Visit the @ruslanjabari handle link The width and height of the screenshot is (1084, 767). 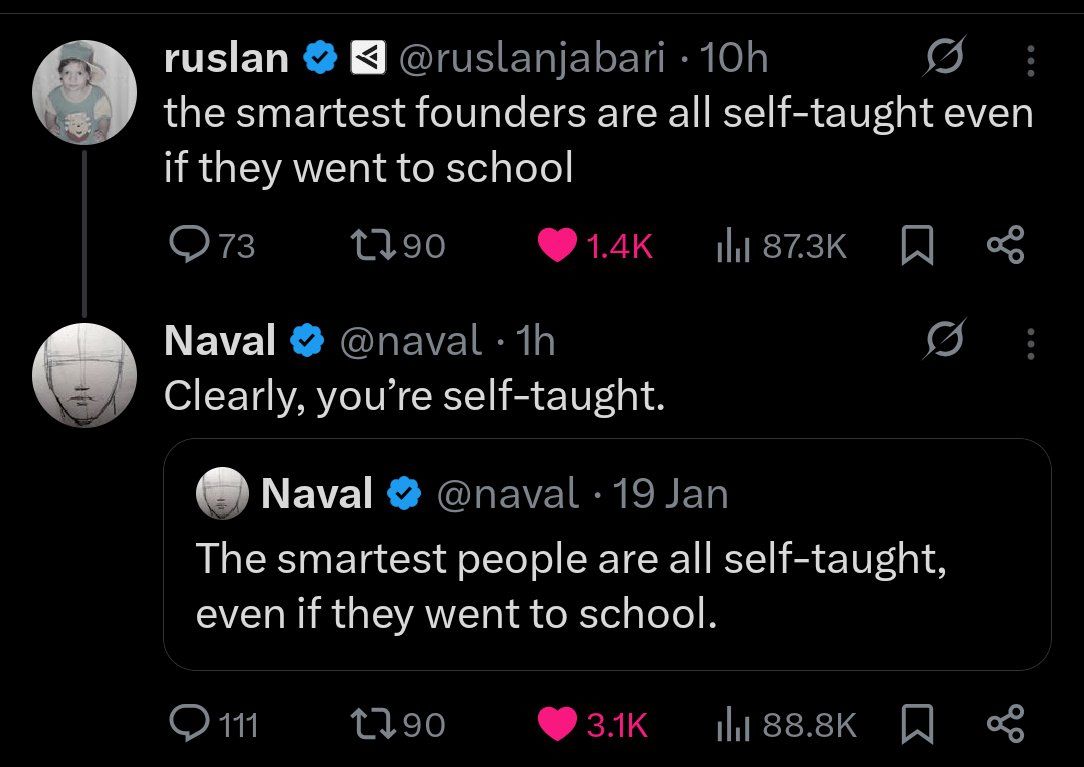pyautogui.click(x=532, y=60)
